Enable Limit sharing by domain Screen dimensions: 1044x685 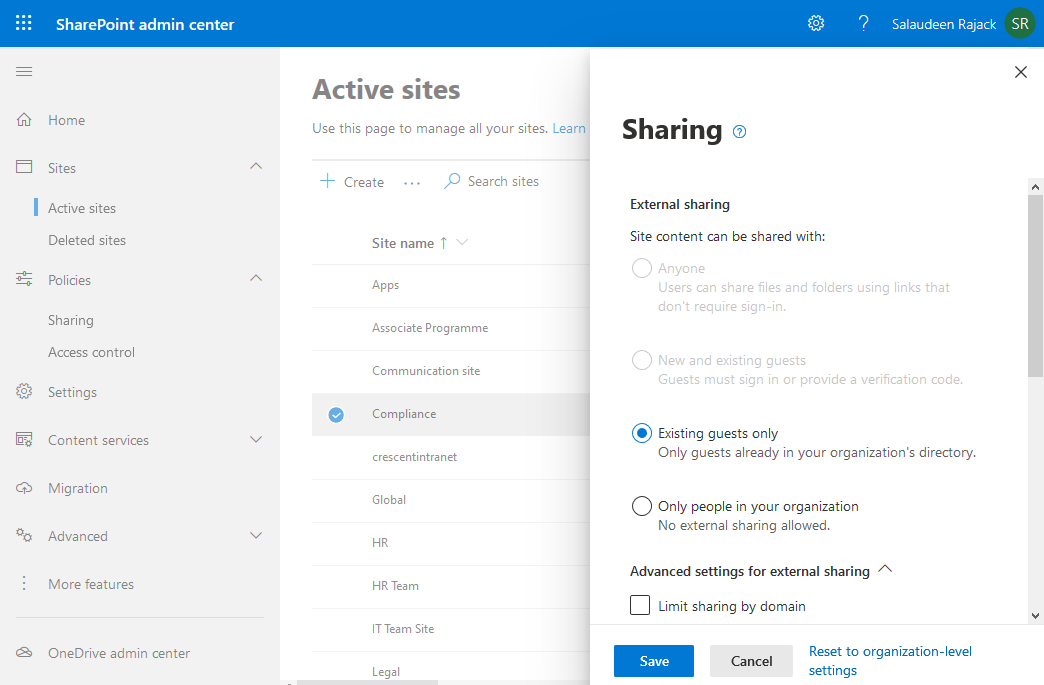click(x=639, y=605)
